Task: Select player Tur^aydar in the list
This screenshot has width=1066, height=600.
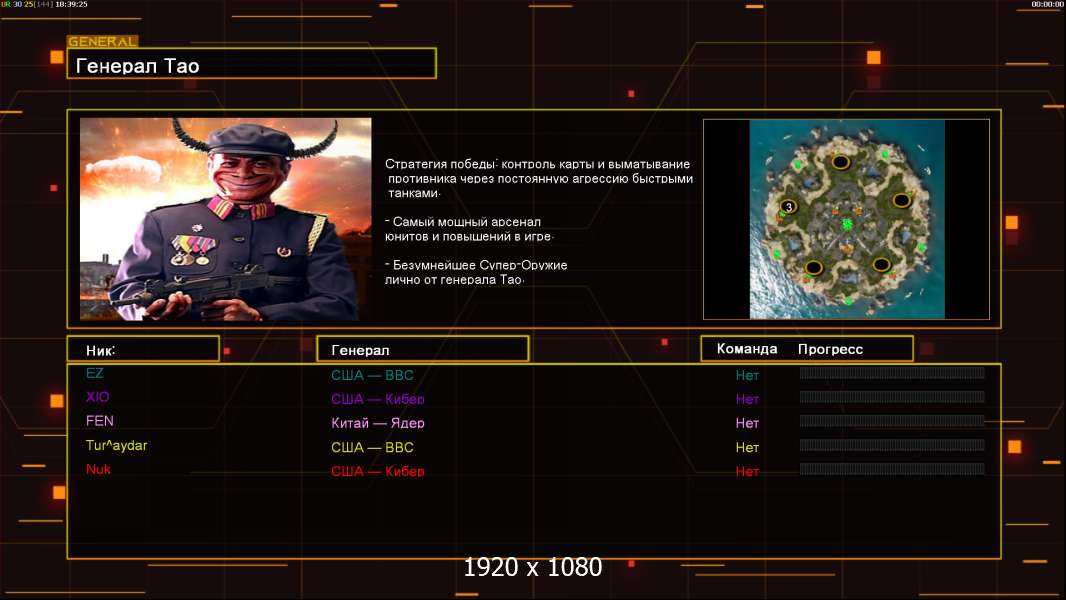Action: [x=116, y=445]
